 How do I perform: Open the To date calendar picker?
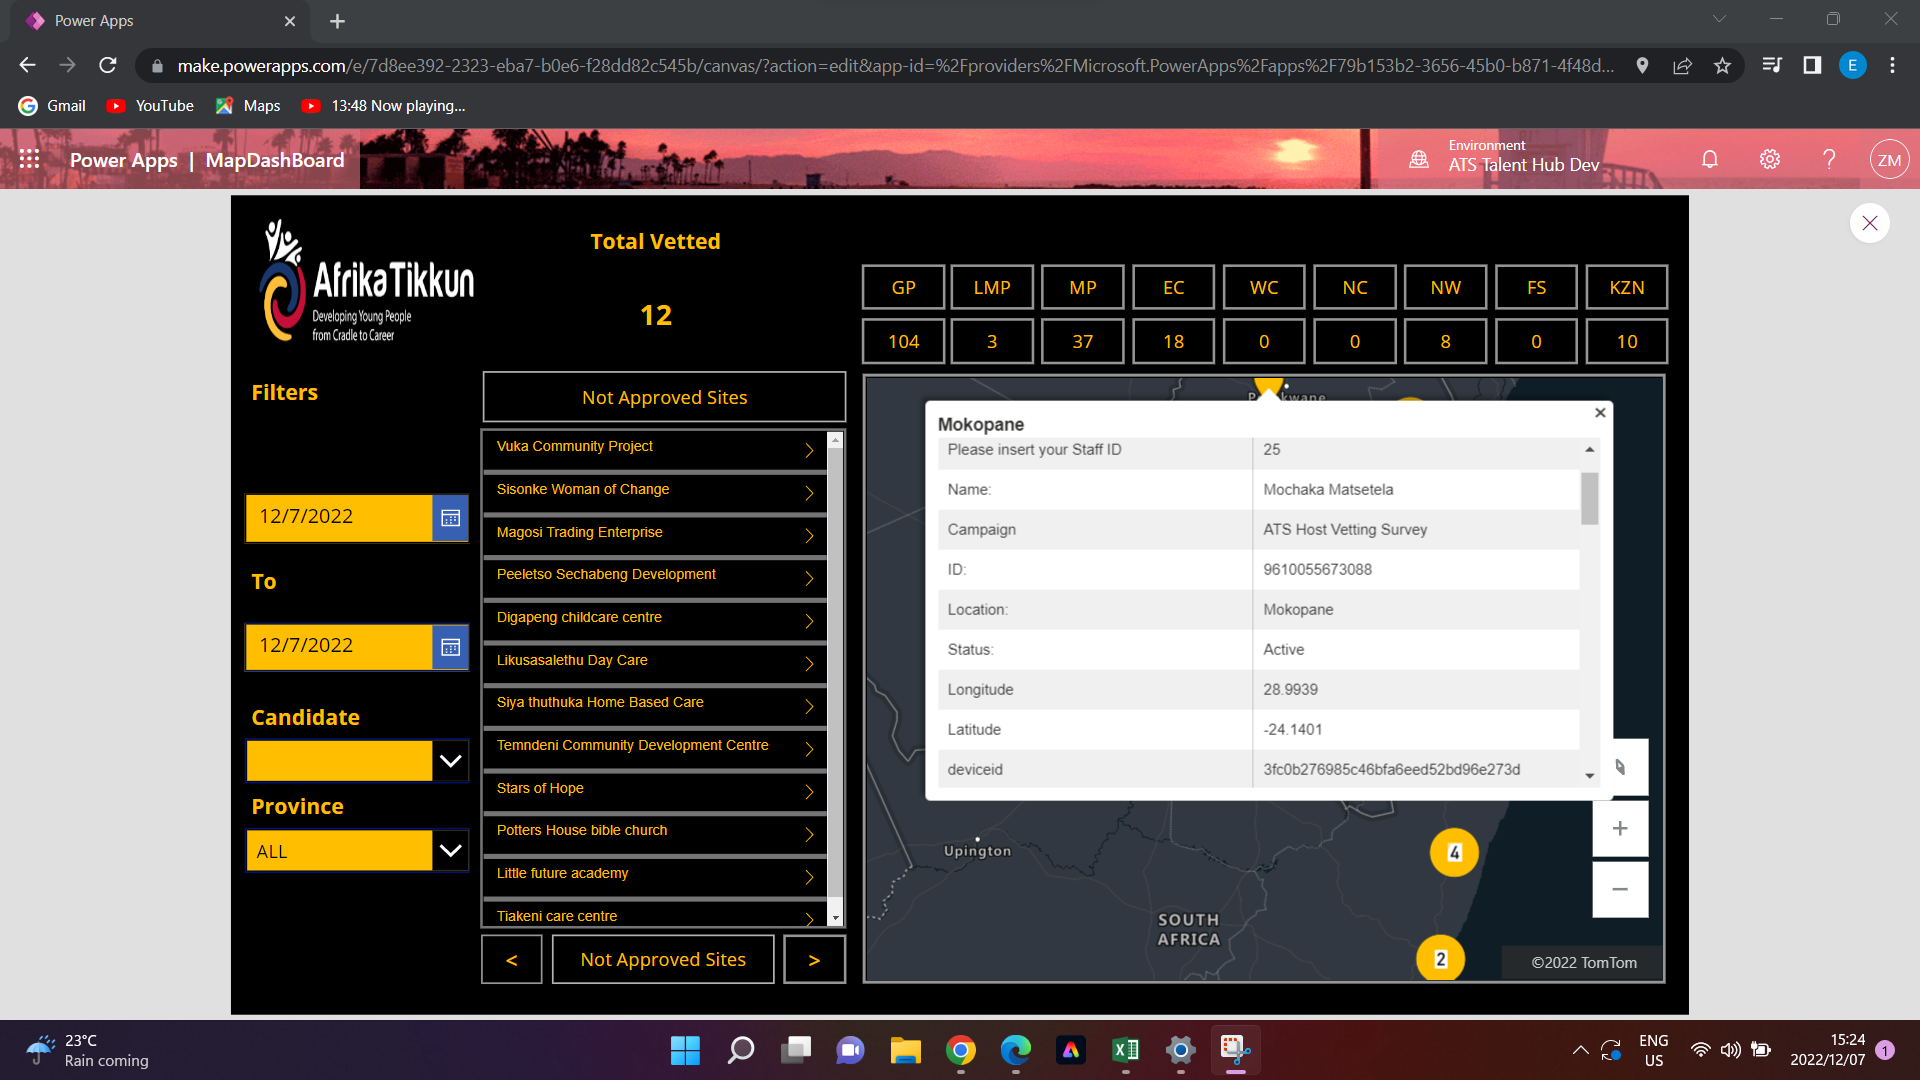(452, 646)
